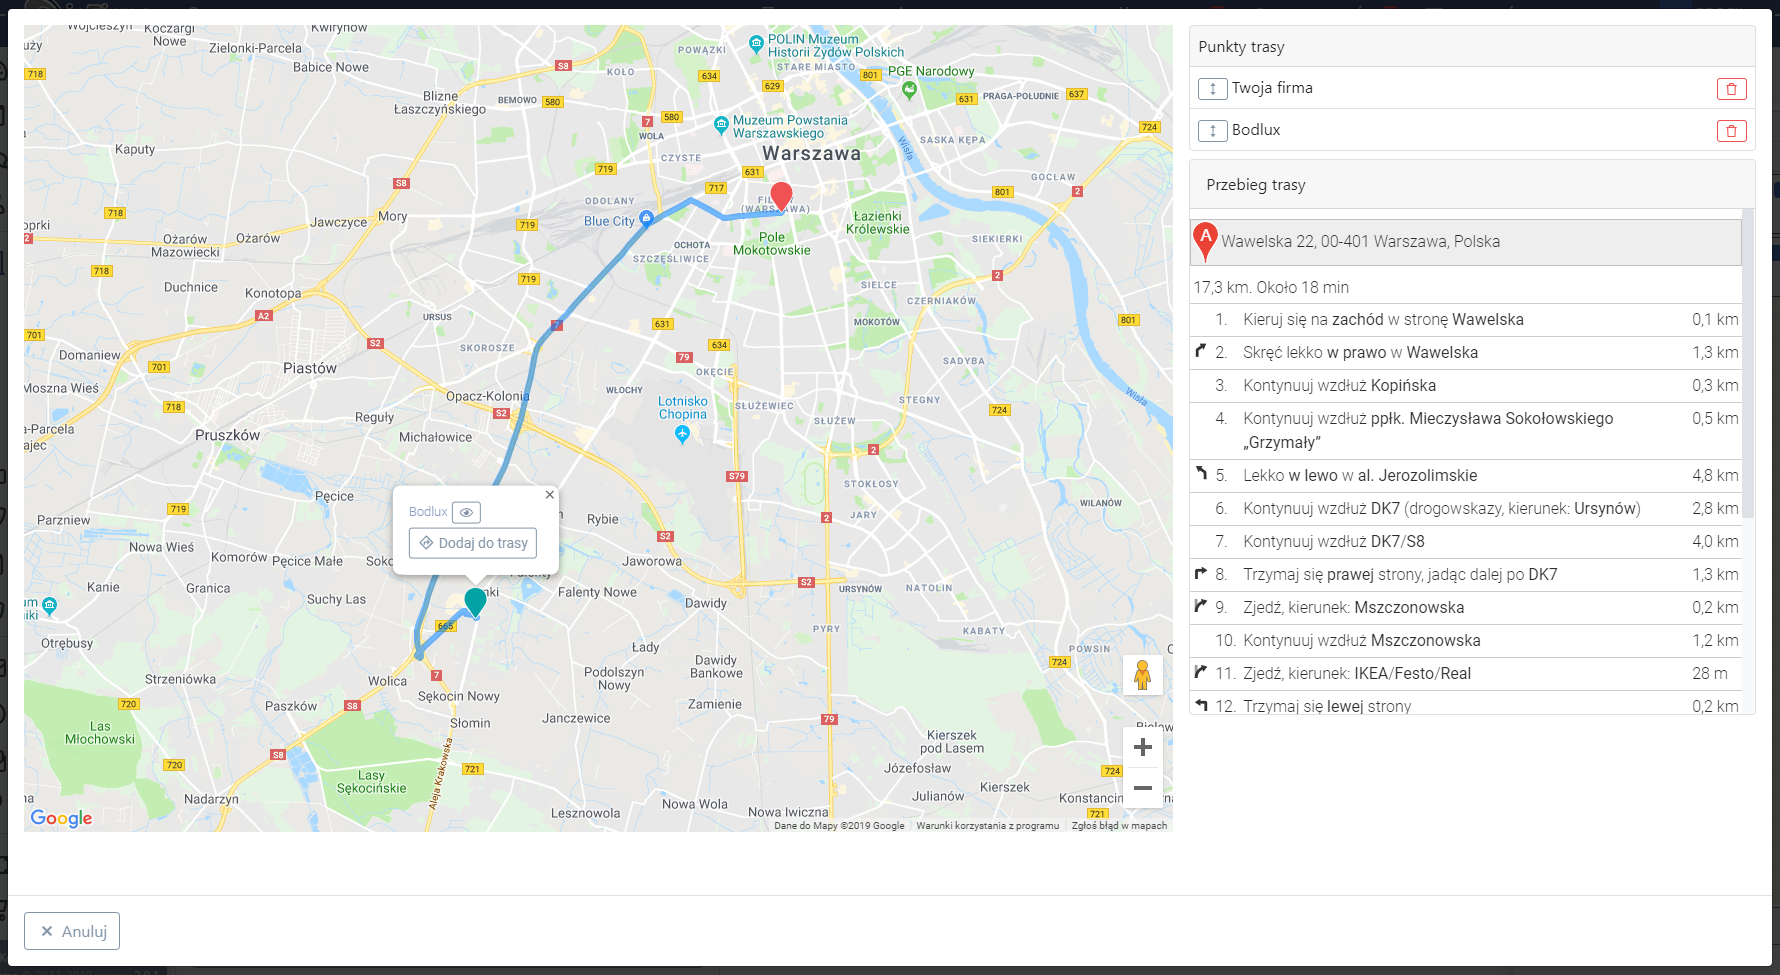Close the Bodlux map popup
1780x975 pixels.
click(549, 494)
